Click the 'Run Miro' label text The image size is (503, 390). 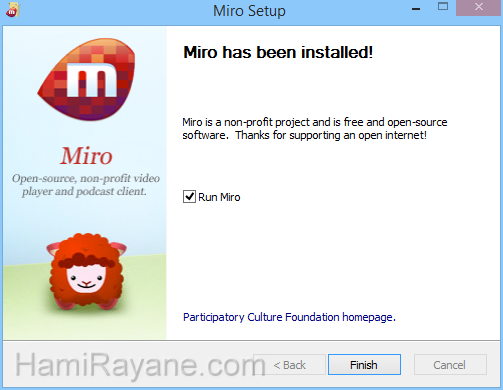(x=219, y=197)
